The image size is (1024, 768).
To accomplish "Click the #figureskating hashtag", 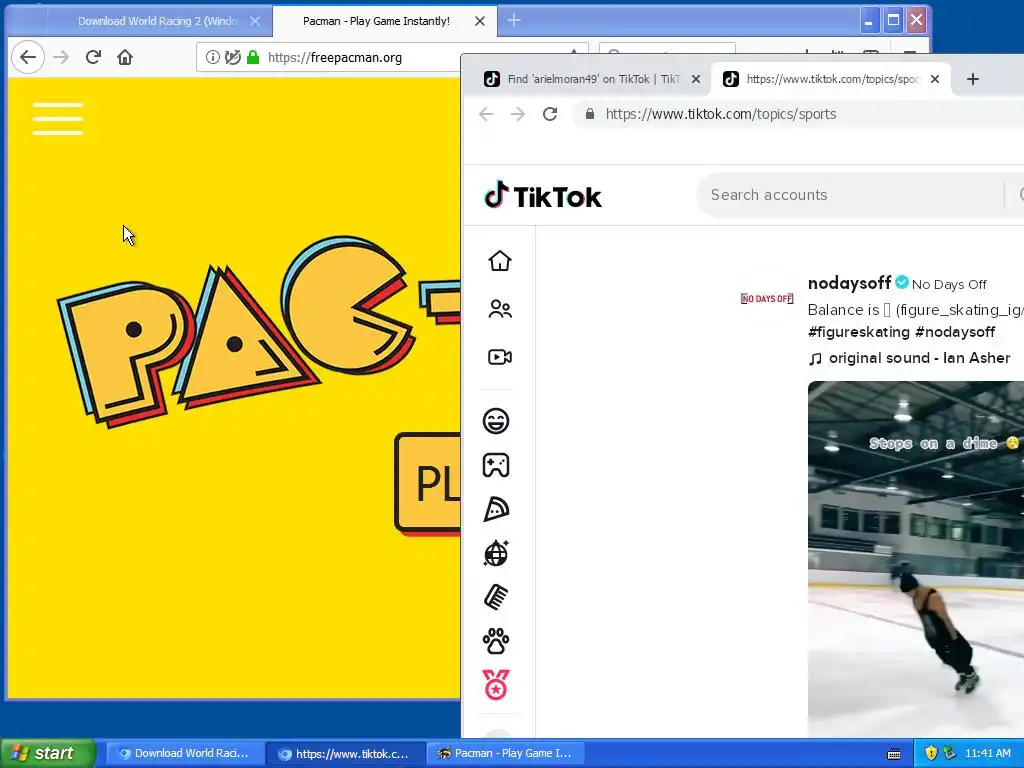I will coord(858,332).
